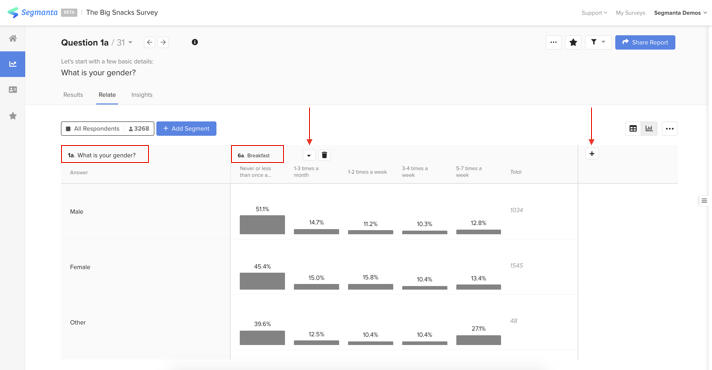Click the Female 15.8% value
Image resolution: width=712 pixels, height=370 pixels.
[371, 277]
